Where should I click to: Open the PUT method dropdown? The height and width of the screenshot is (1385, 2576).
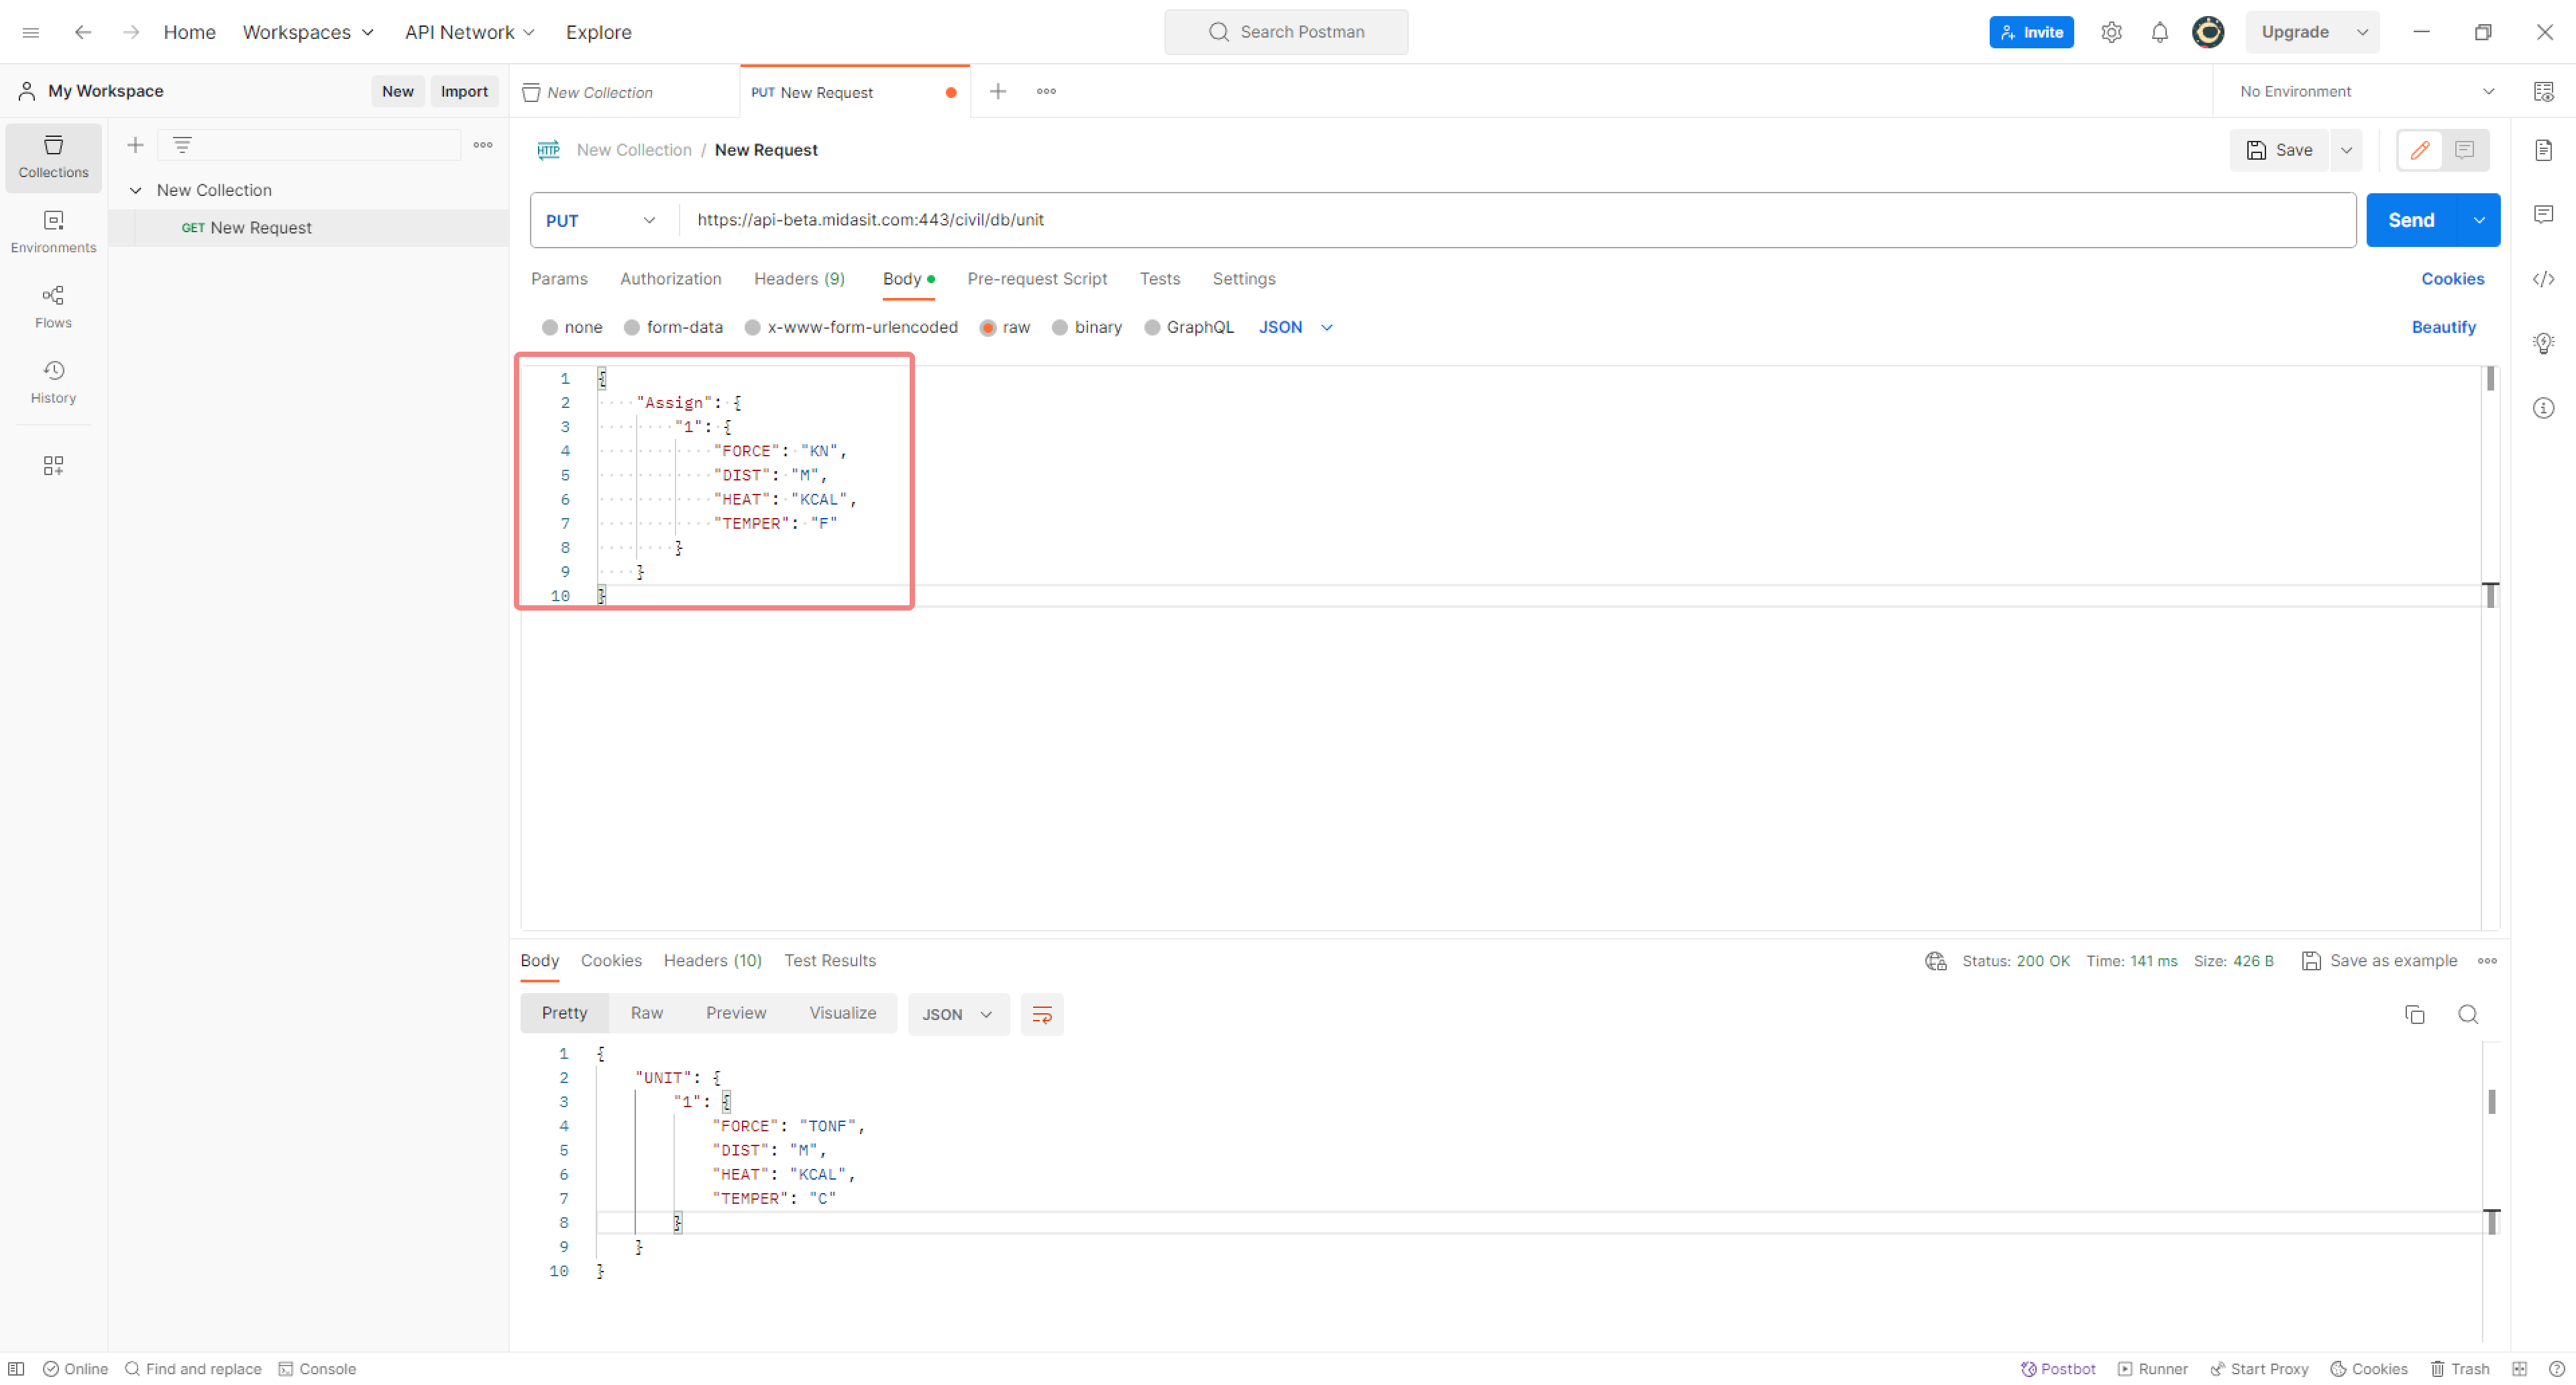601,220
